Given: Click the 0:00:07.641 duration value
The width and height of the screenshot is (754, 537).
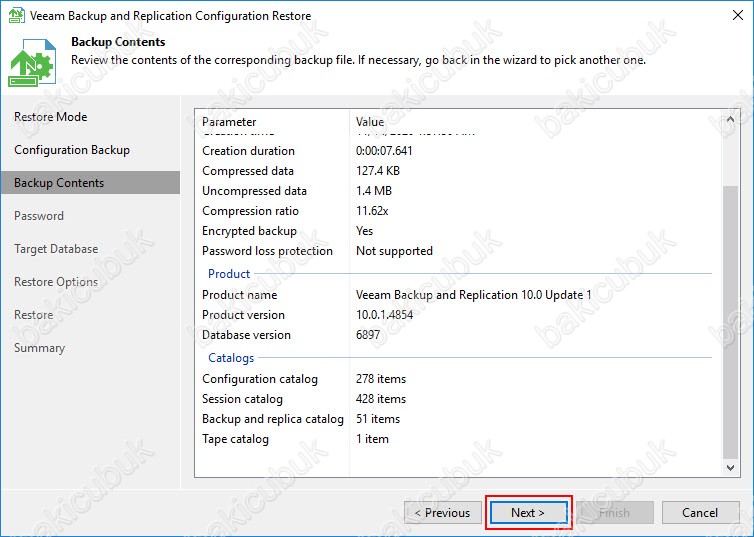Looking at the screenshot, I should (x=384, y=151).
